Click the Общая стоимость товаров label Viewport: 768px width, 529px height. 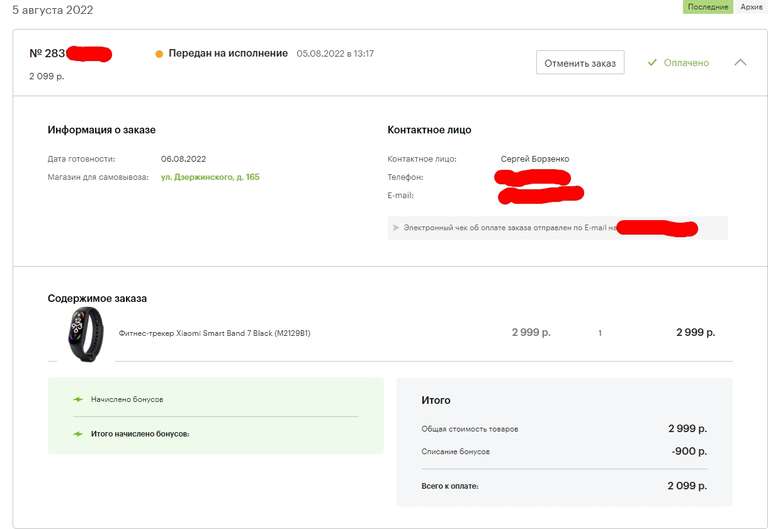(470, 429)
